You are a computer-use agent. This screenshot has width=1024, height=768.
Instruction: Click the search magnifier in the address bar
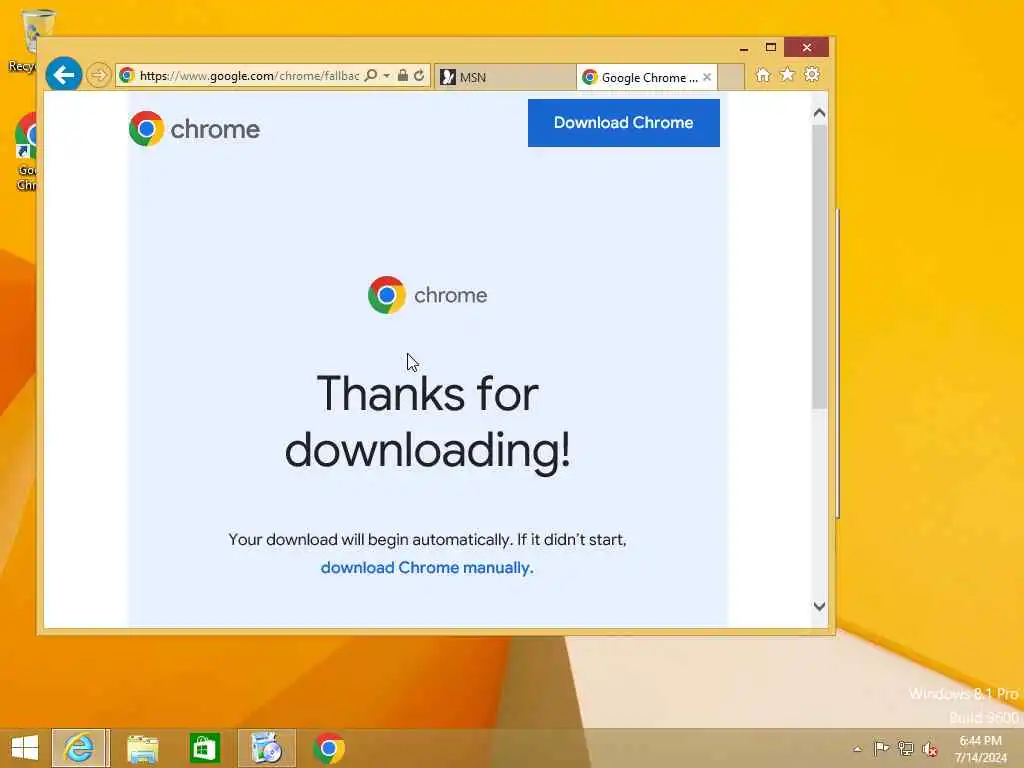tap(371, 76)
